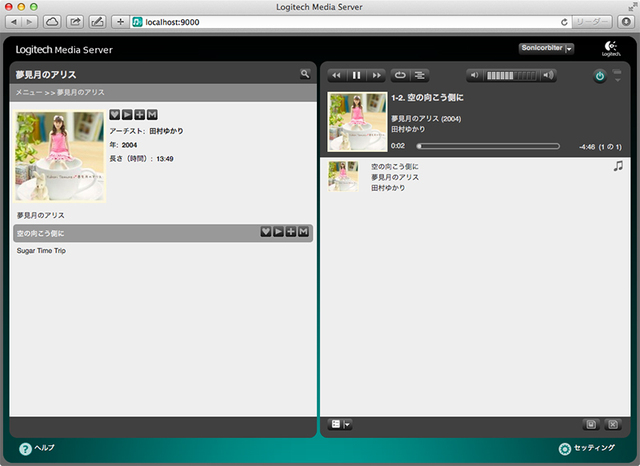
Task: Add the album to favorites with heart icon
Action: (x=114, y=115)
